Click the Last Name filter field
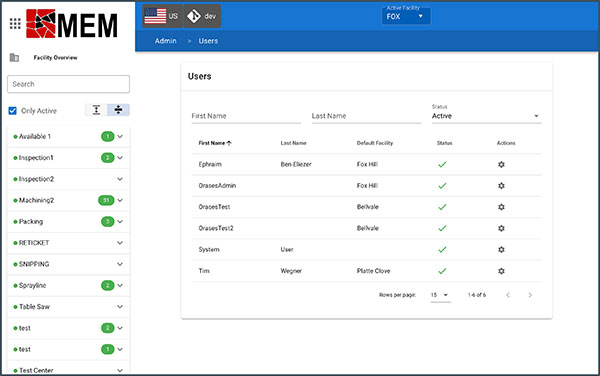The width and height of the screenshot is (600, 376). pos(366,116)
